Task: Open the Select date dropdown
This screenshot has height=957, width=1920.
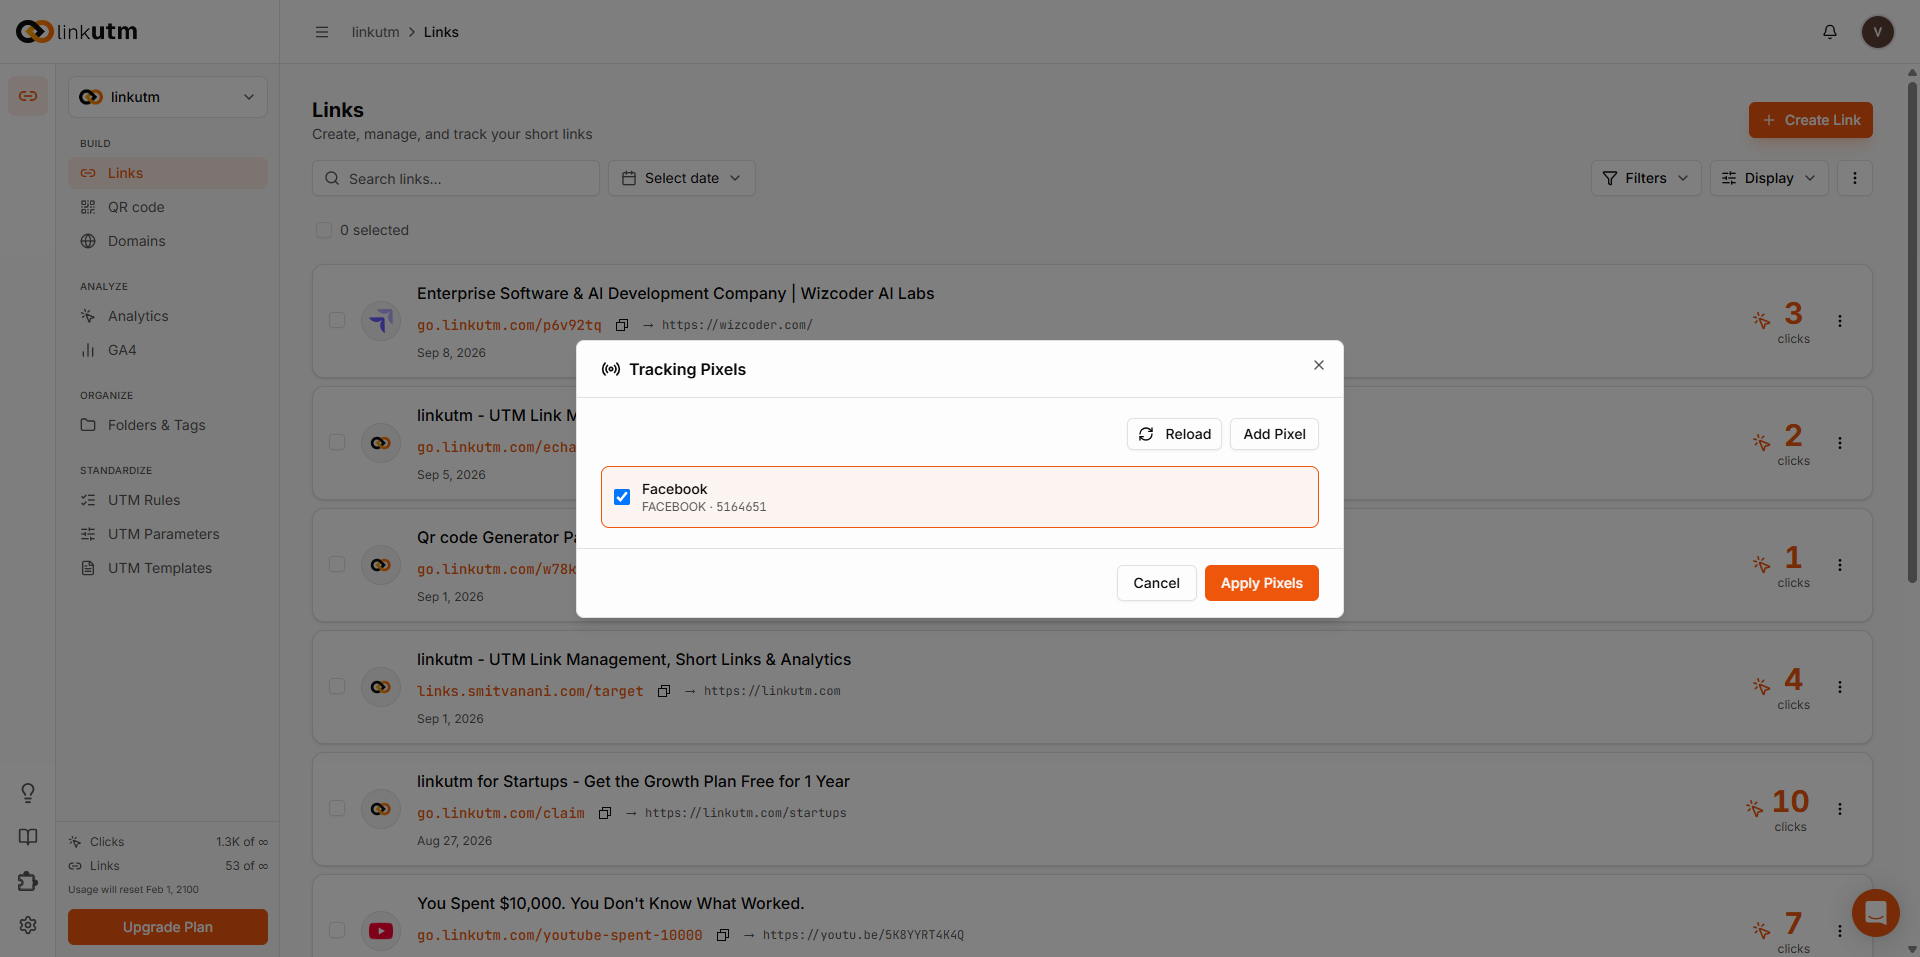Action: (x=682, y=178)
